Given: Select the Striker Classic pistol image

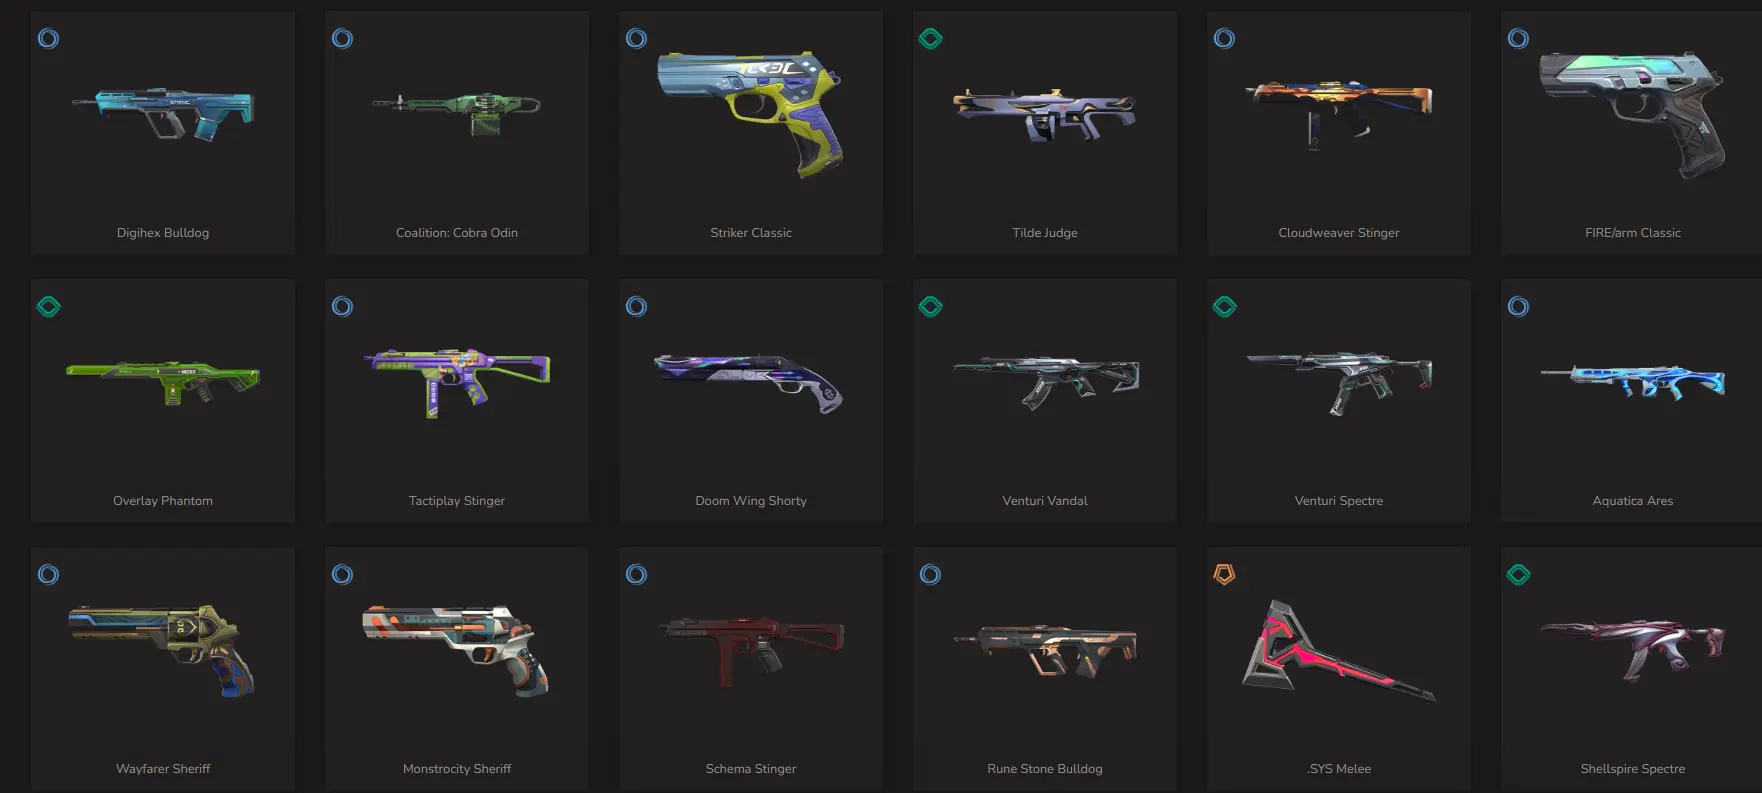Looking at the screenshot, I should click(x=750, y=113).
